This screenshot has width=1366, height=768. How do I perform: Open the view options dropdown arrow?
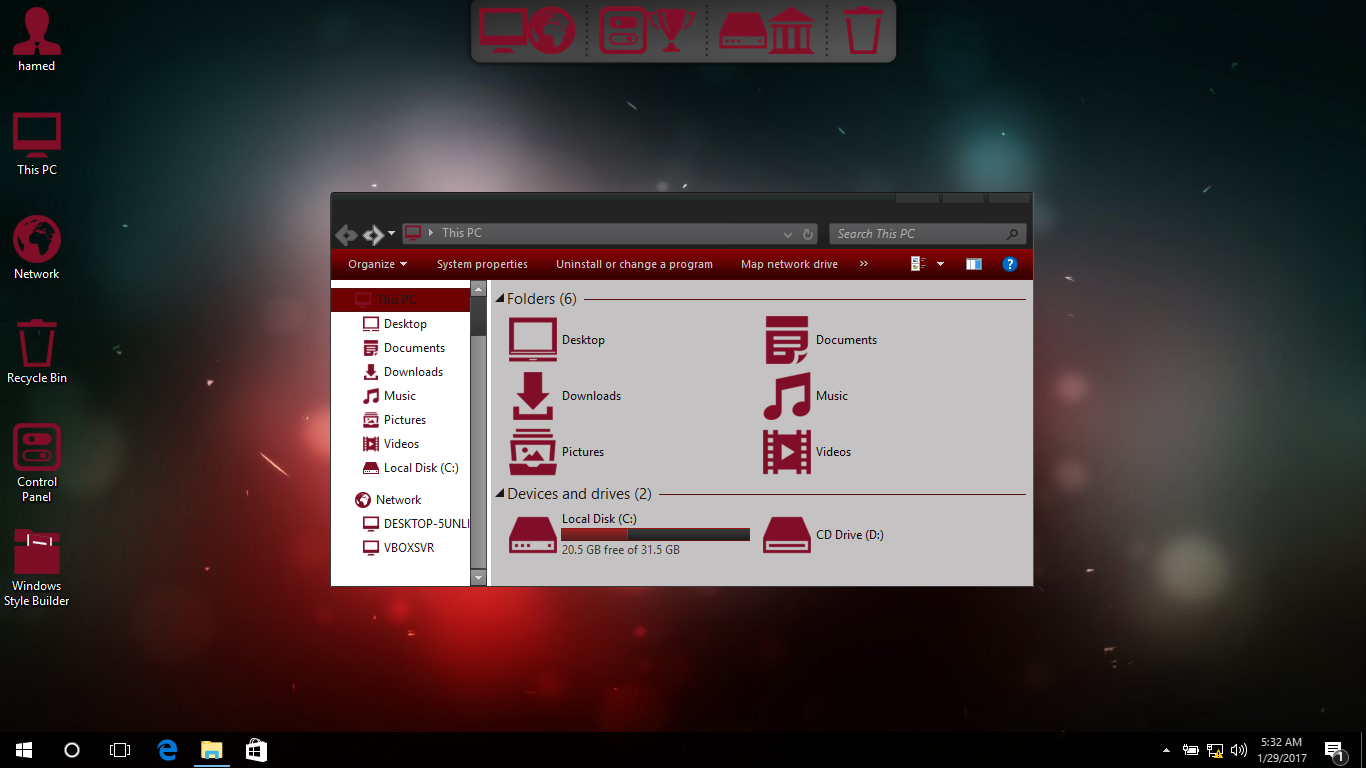(940, 264)
